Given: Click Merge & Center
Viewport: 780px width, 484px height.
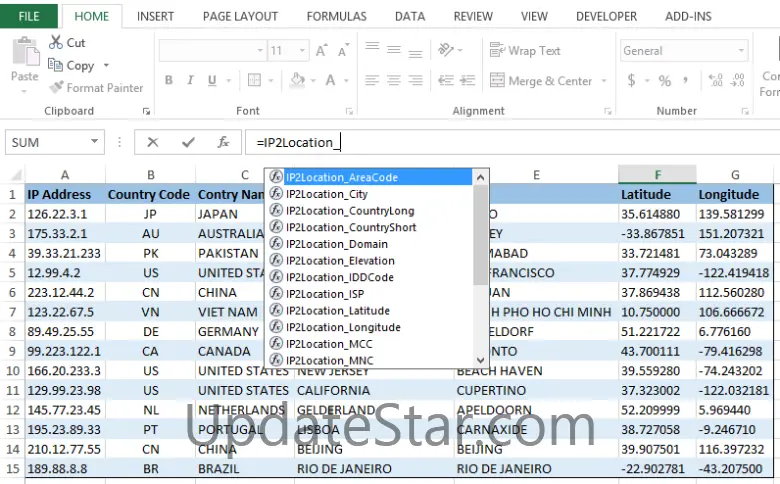Looking at the screenshot, I should pos(541,80).
